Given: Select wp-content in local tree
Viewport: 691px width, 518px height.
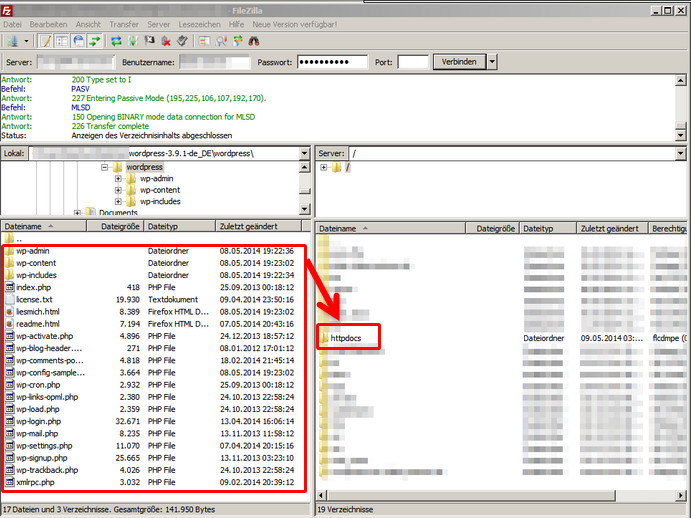Looking at the screenshot, I should 160,190.
